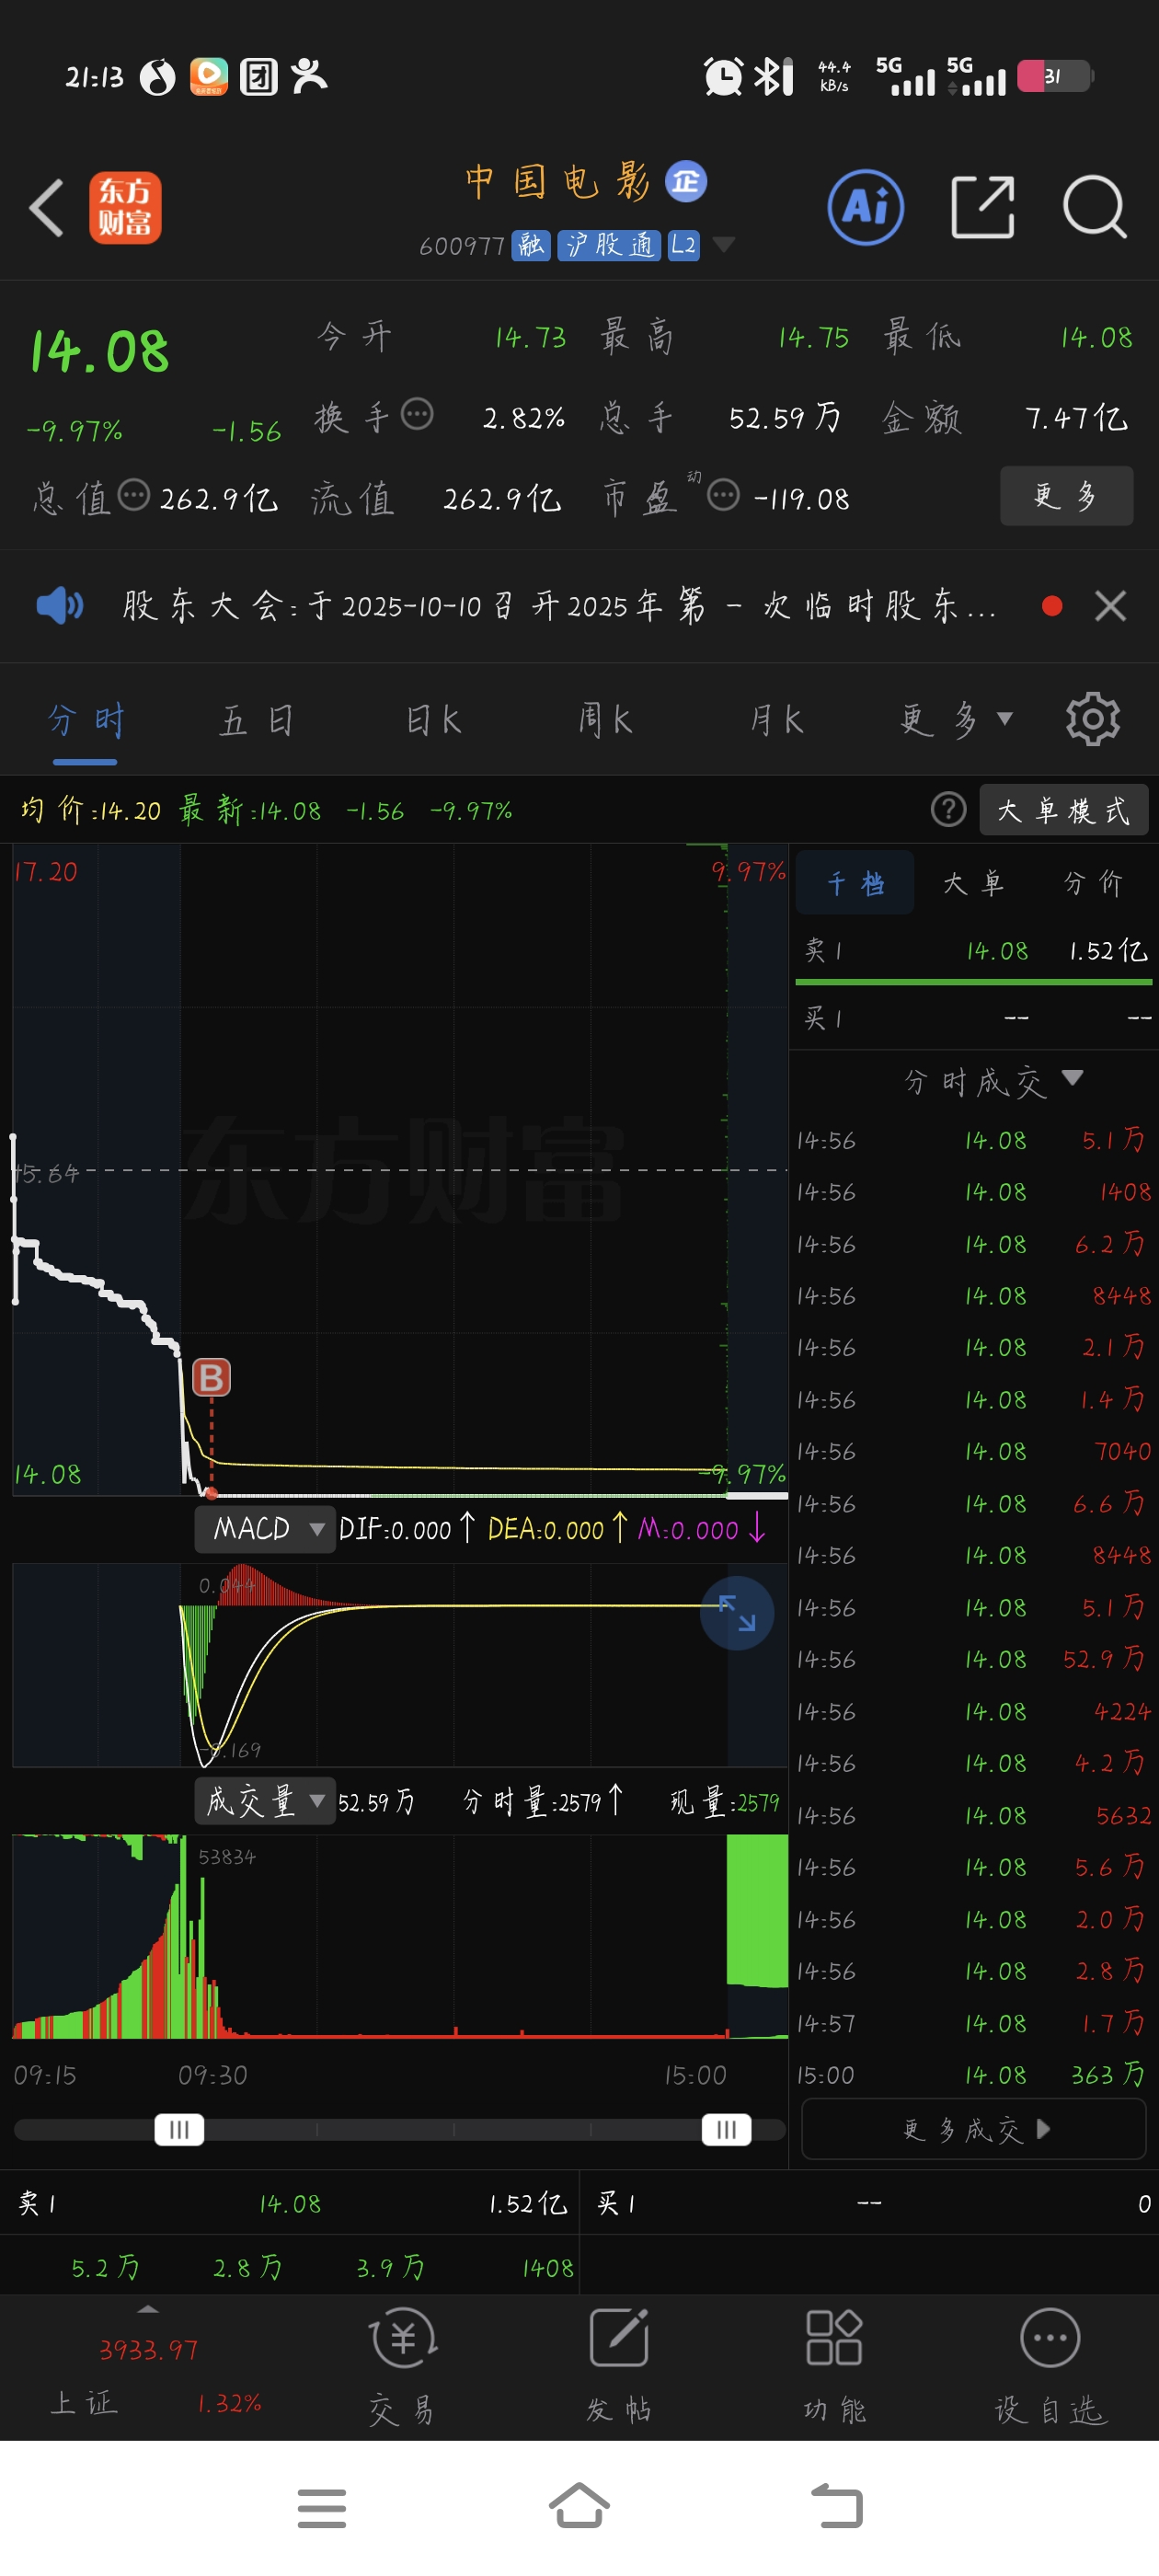Open the MACD indicator dropdown
The width and height of the screenshot is (1159, 2576).
[265, 1529]
